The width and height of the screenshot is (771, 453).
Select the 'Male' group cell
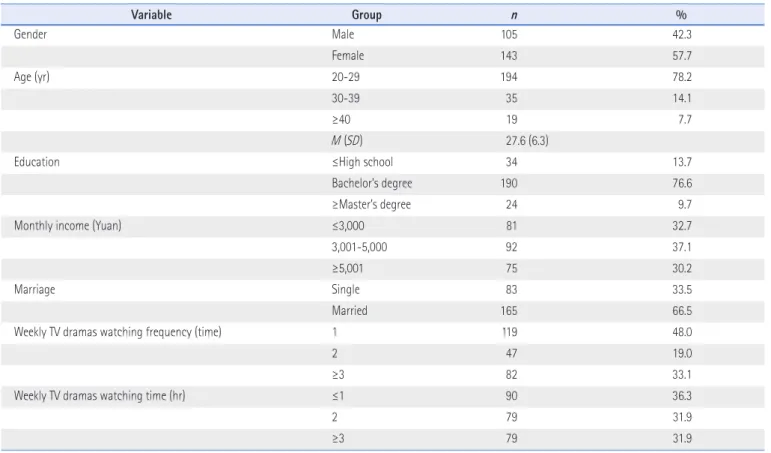343,34
